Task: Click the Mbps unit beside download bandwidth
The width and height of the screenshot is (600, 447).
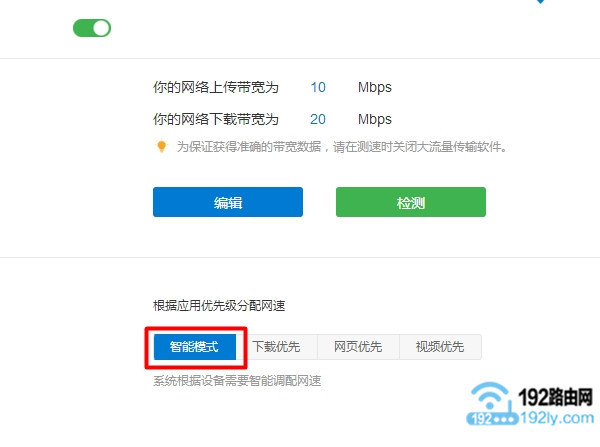Action: pos(375,119)
